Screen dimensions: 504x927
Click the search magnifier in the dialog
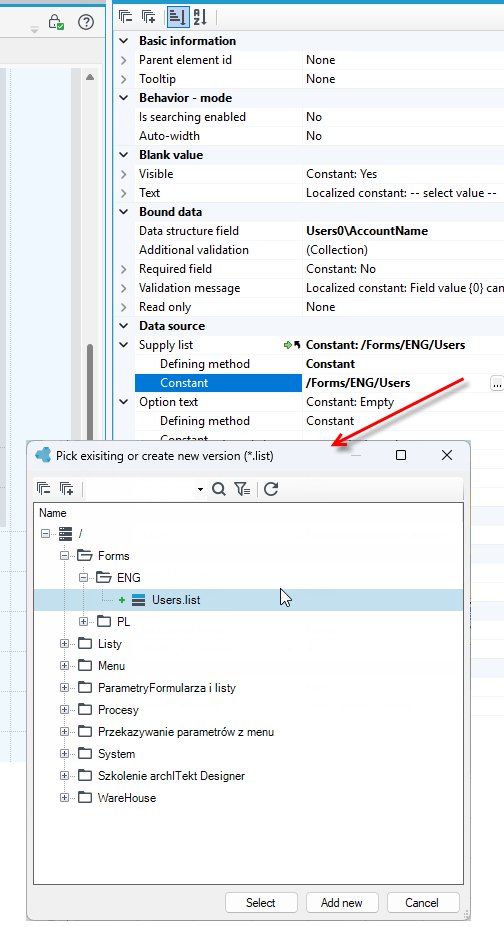pyautogui.click(x=219, y=489)
